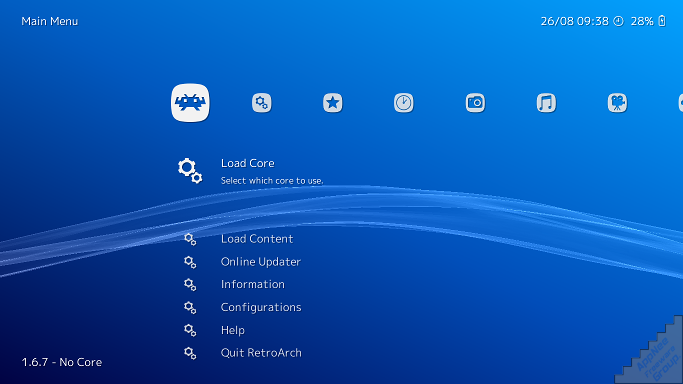Image resolution: width=683 pixels, height=384 pixels.
Task: Open the History clock icon tab
Action: pos(404,103)
